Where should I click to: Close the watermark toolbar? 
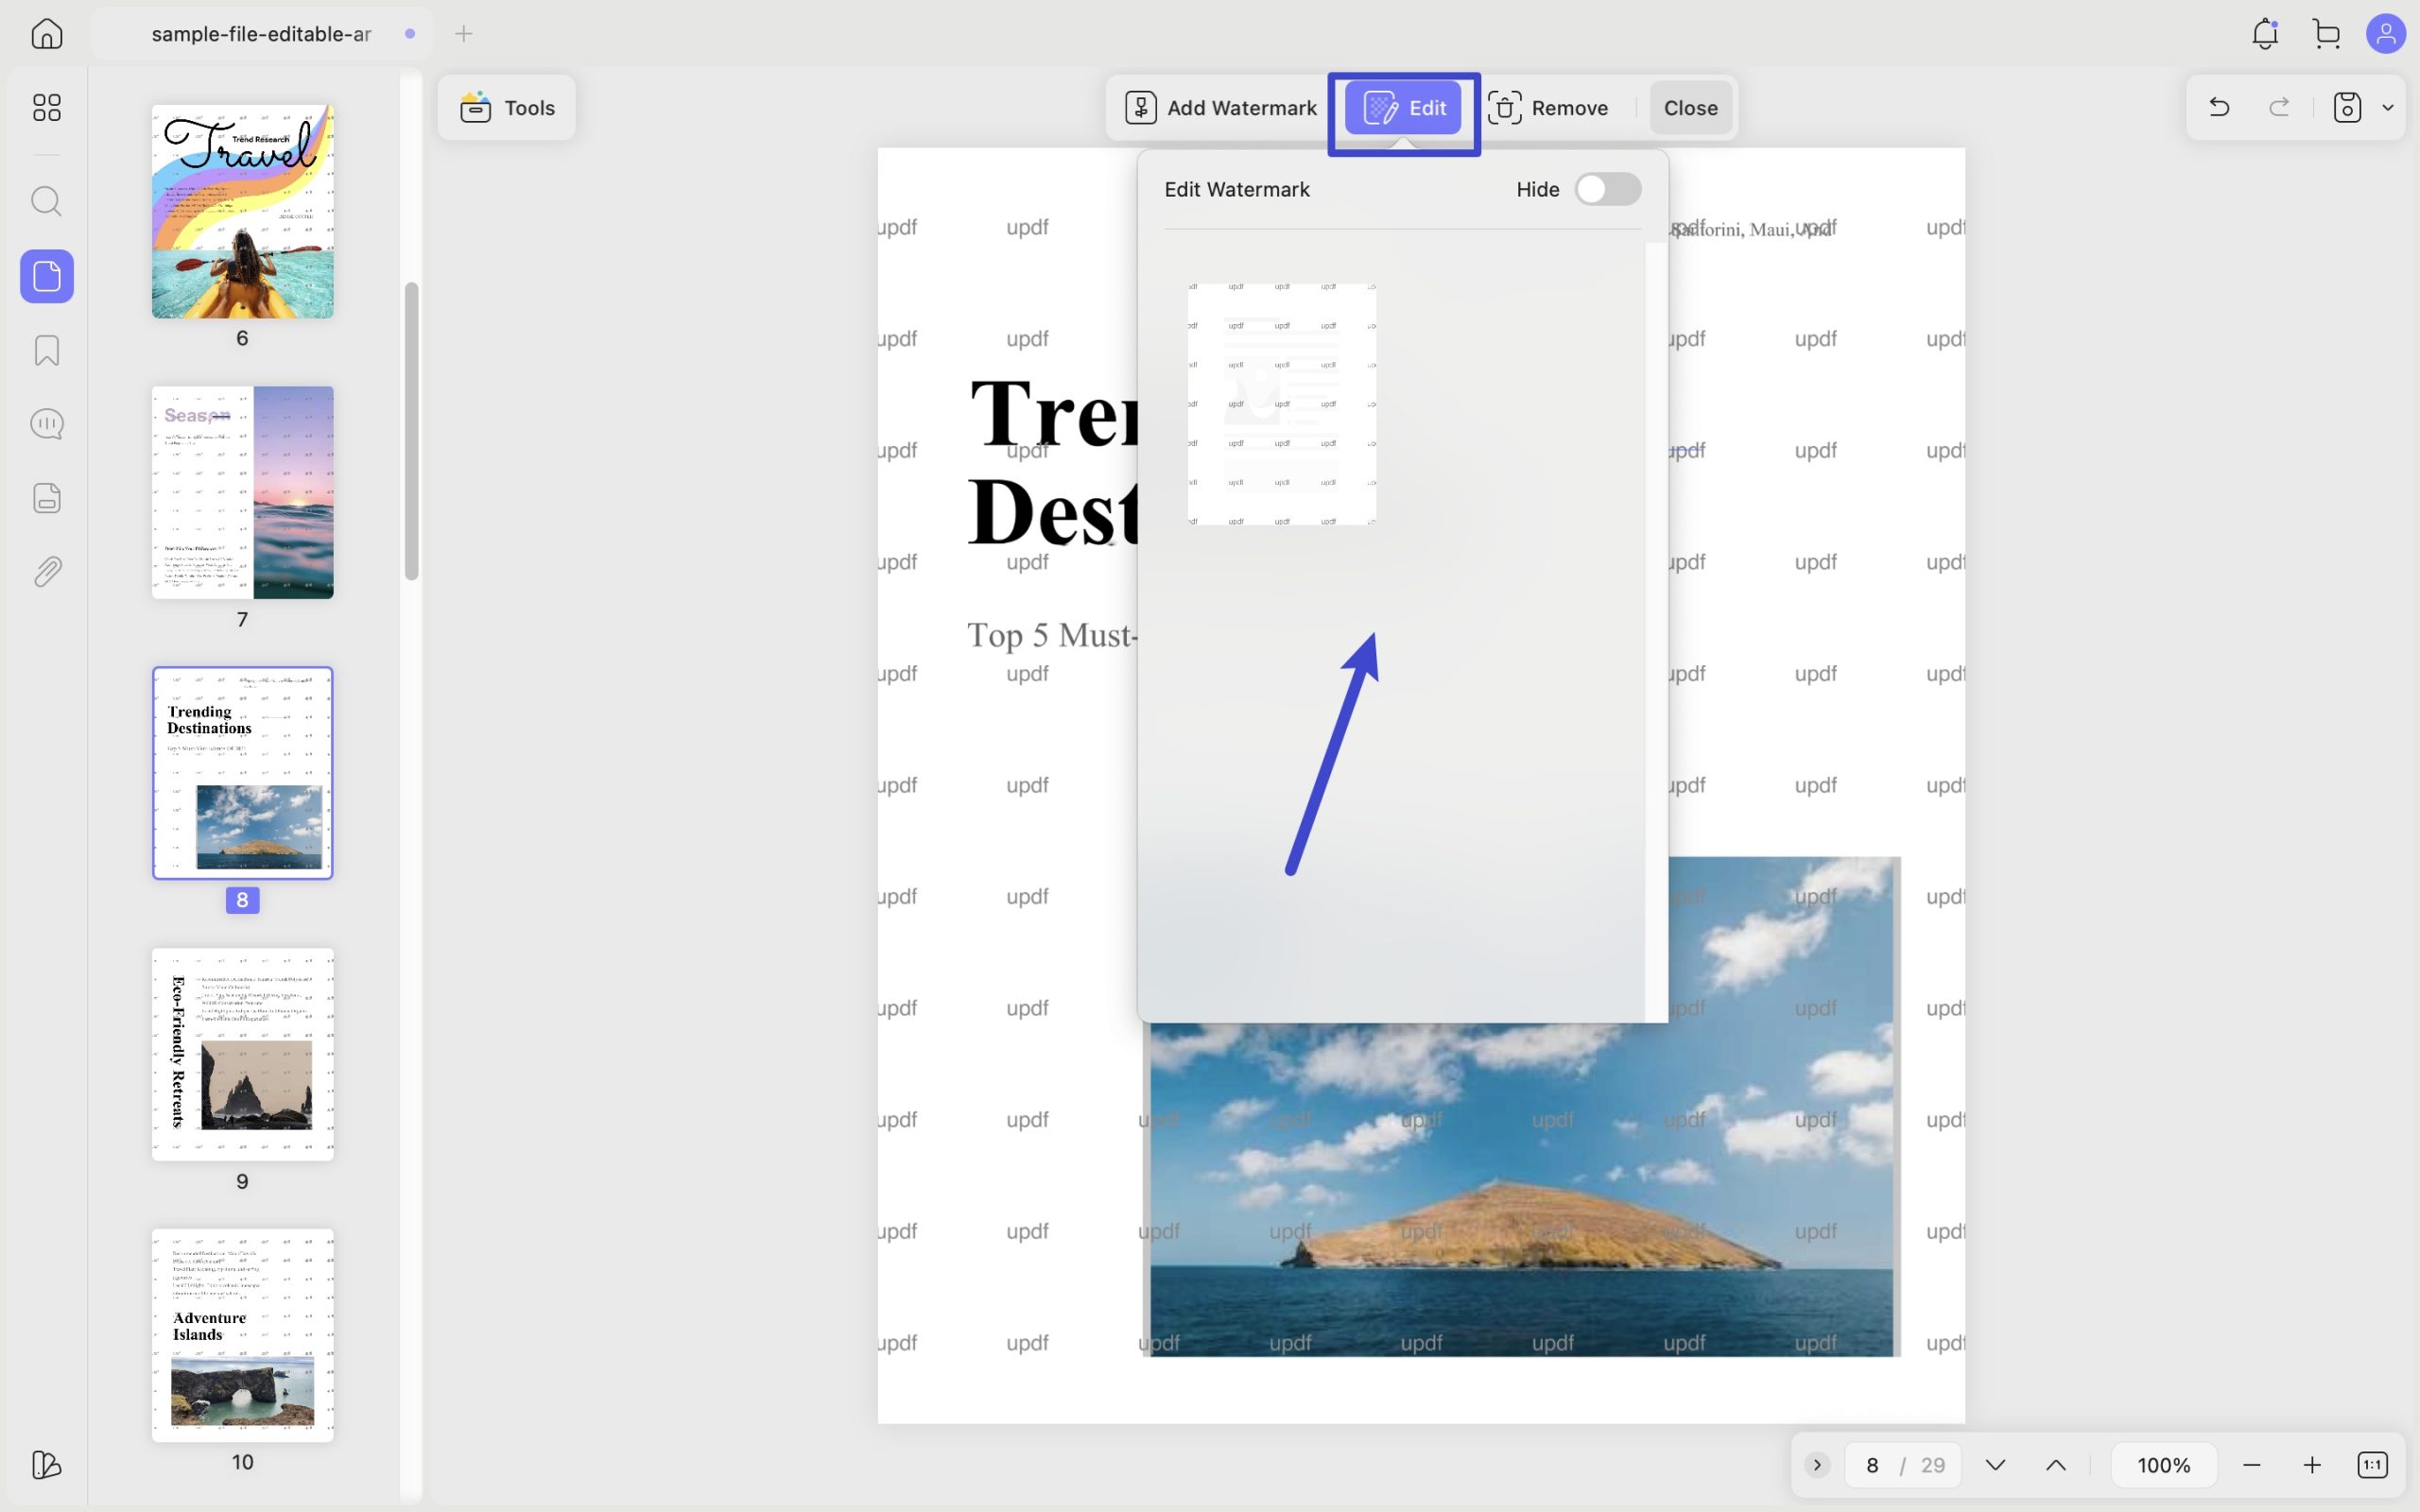[1690, 107]
